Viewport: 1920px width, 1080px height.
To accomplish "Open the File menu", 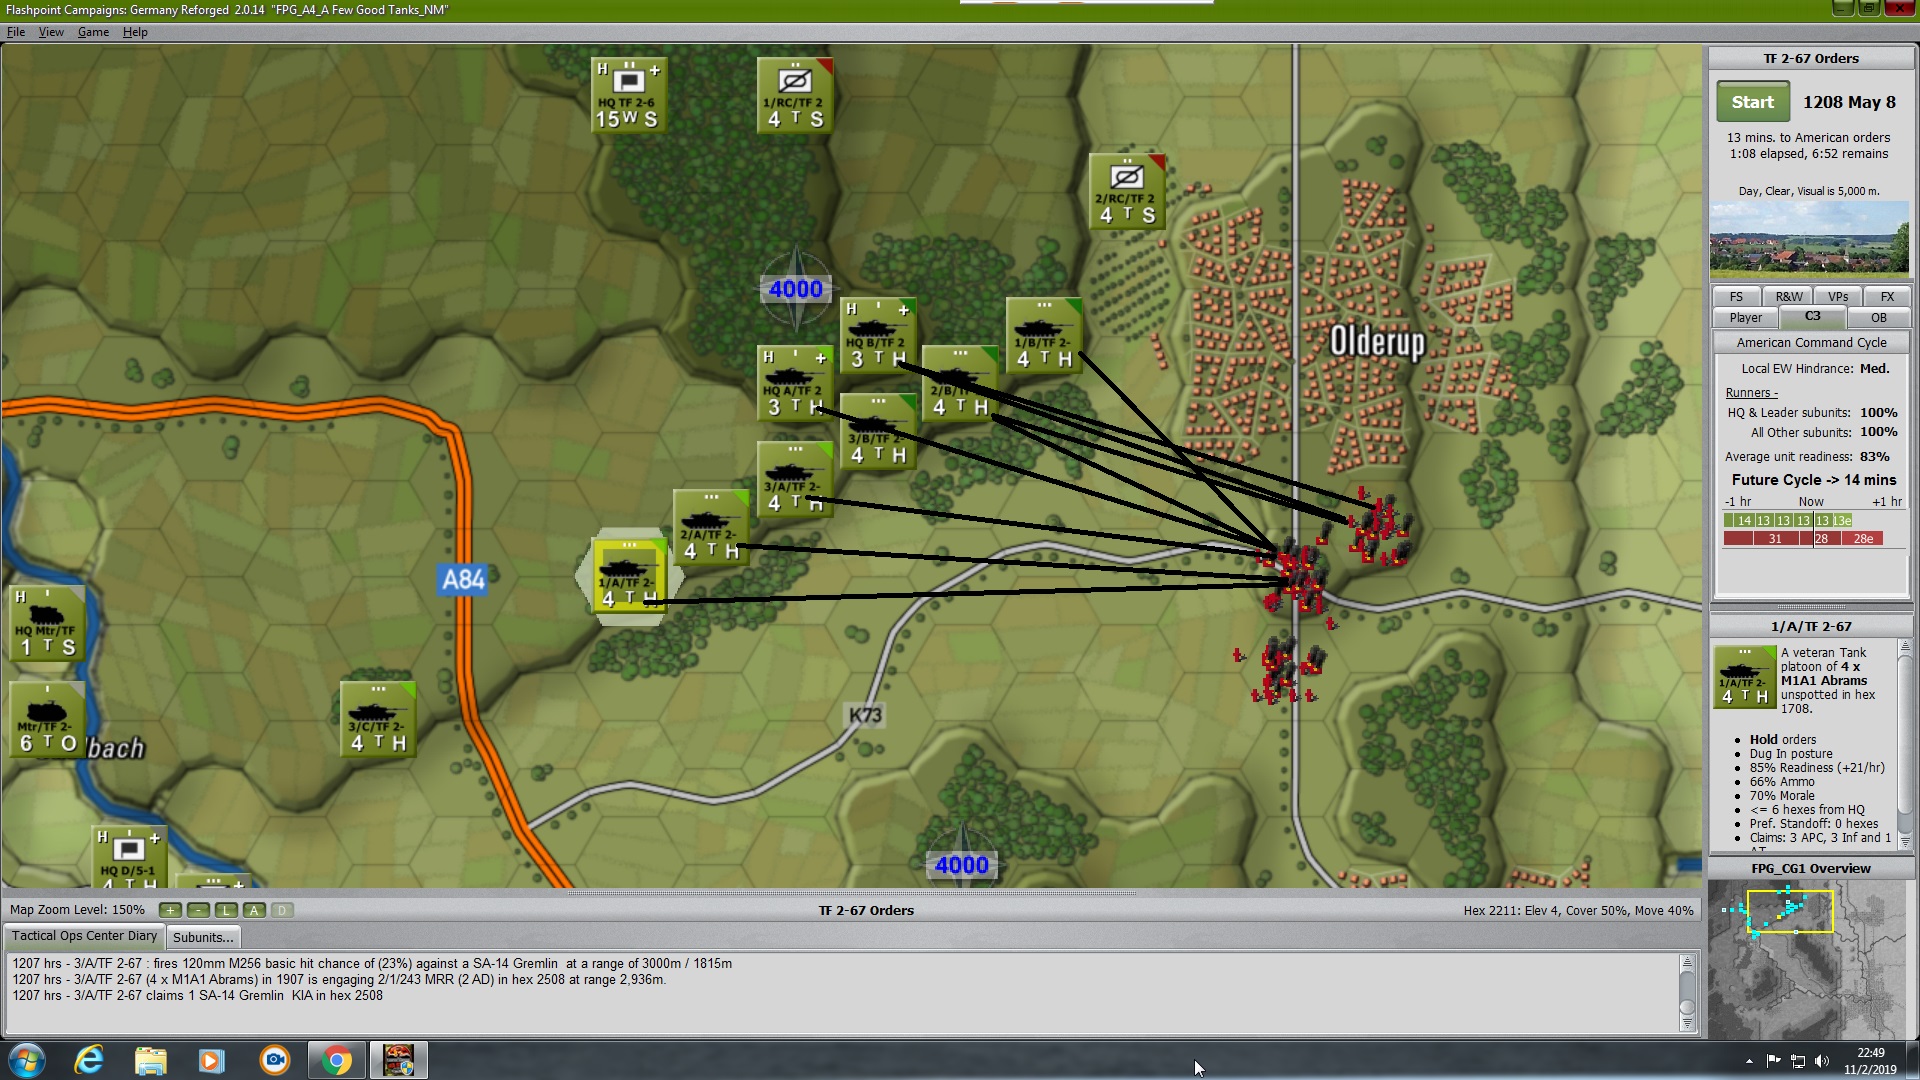I will click(16, 32).
